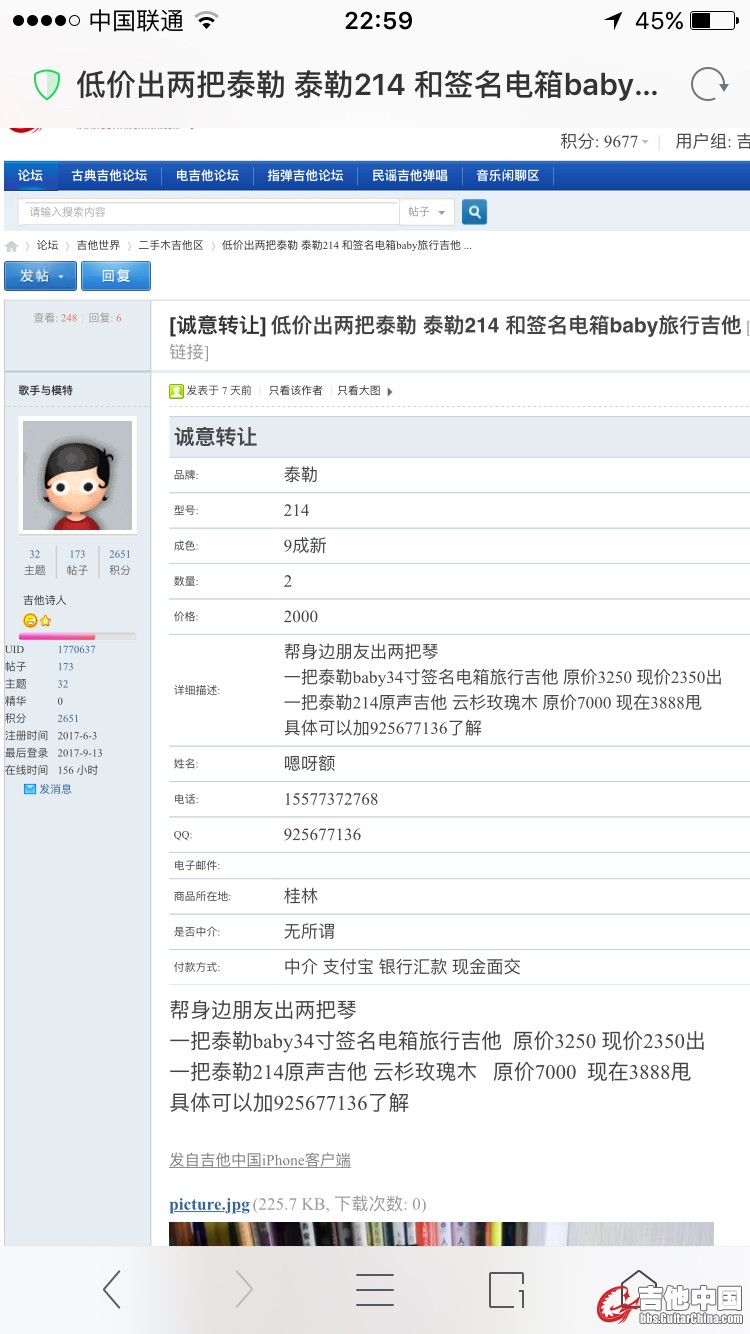Image resolution: width=750 pixels, height=1334 pixels.
Task: Click the 吉他世界 breadcrumb link
Action: [98, 246]
